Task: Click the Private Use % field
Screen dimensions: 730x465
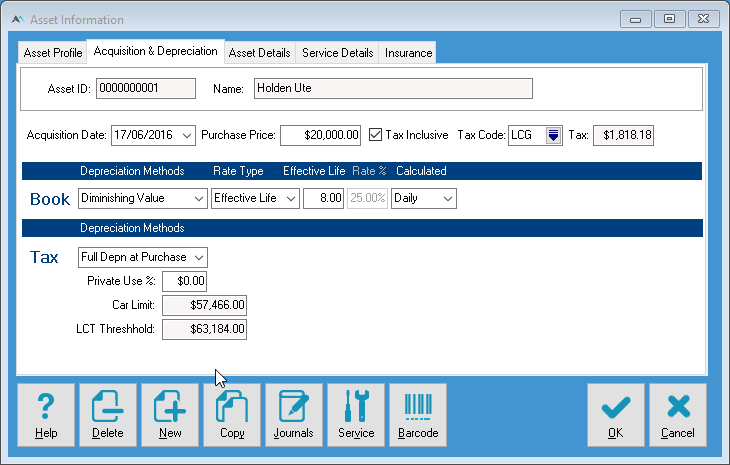Action: tap(184, 282)
